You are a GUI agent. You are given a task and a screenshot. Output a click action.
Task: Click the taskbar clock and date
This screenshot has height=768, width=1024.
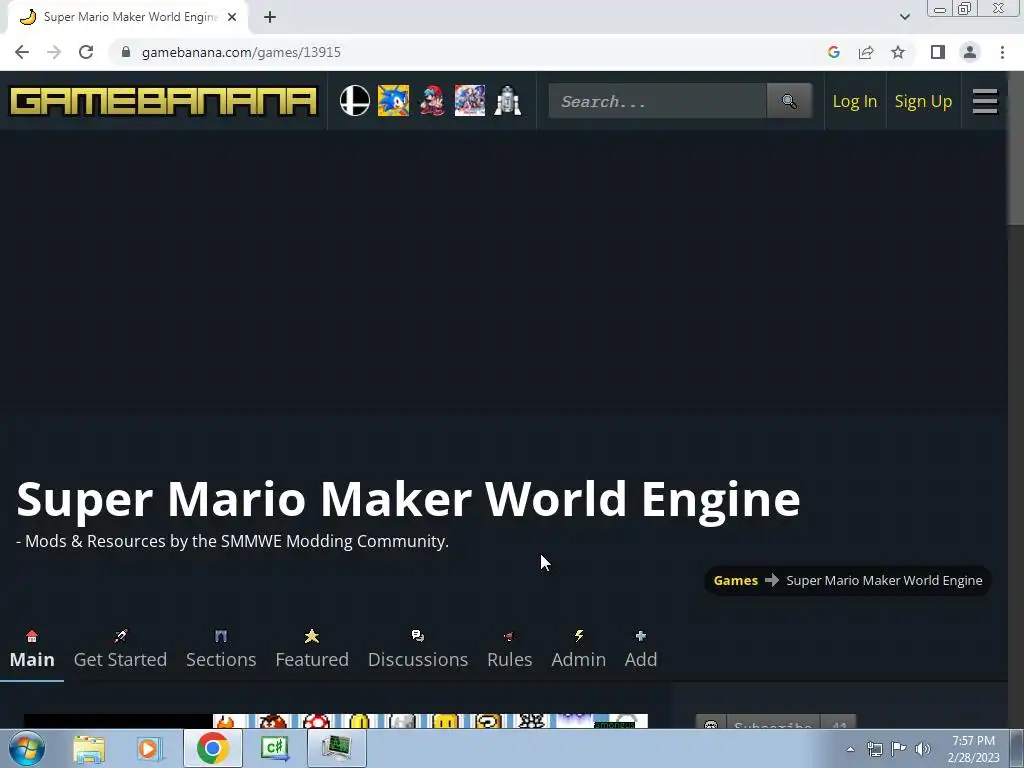tap(974, 749)
